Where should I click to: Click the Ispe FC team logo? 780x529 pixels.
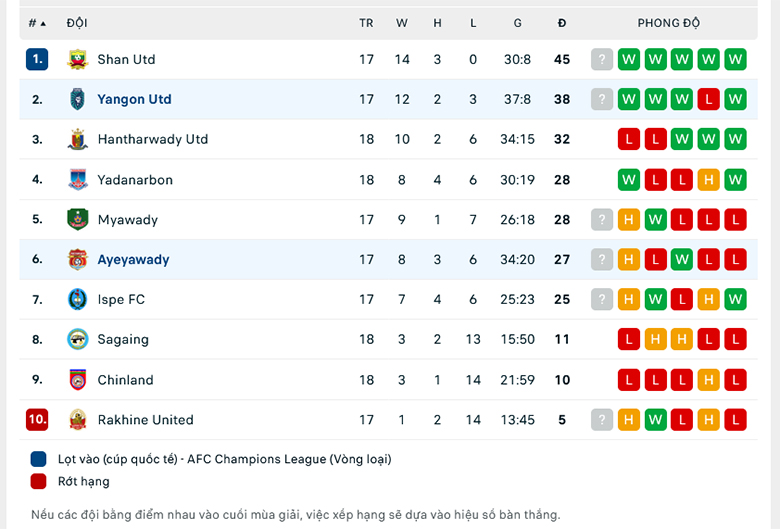78,300
